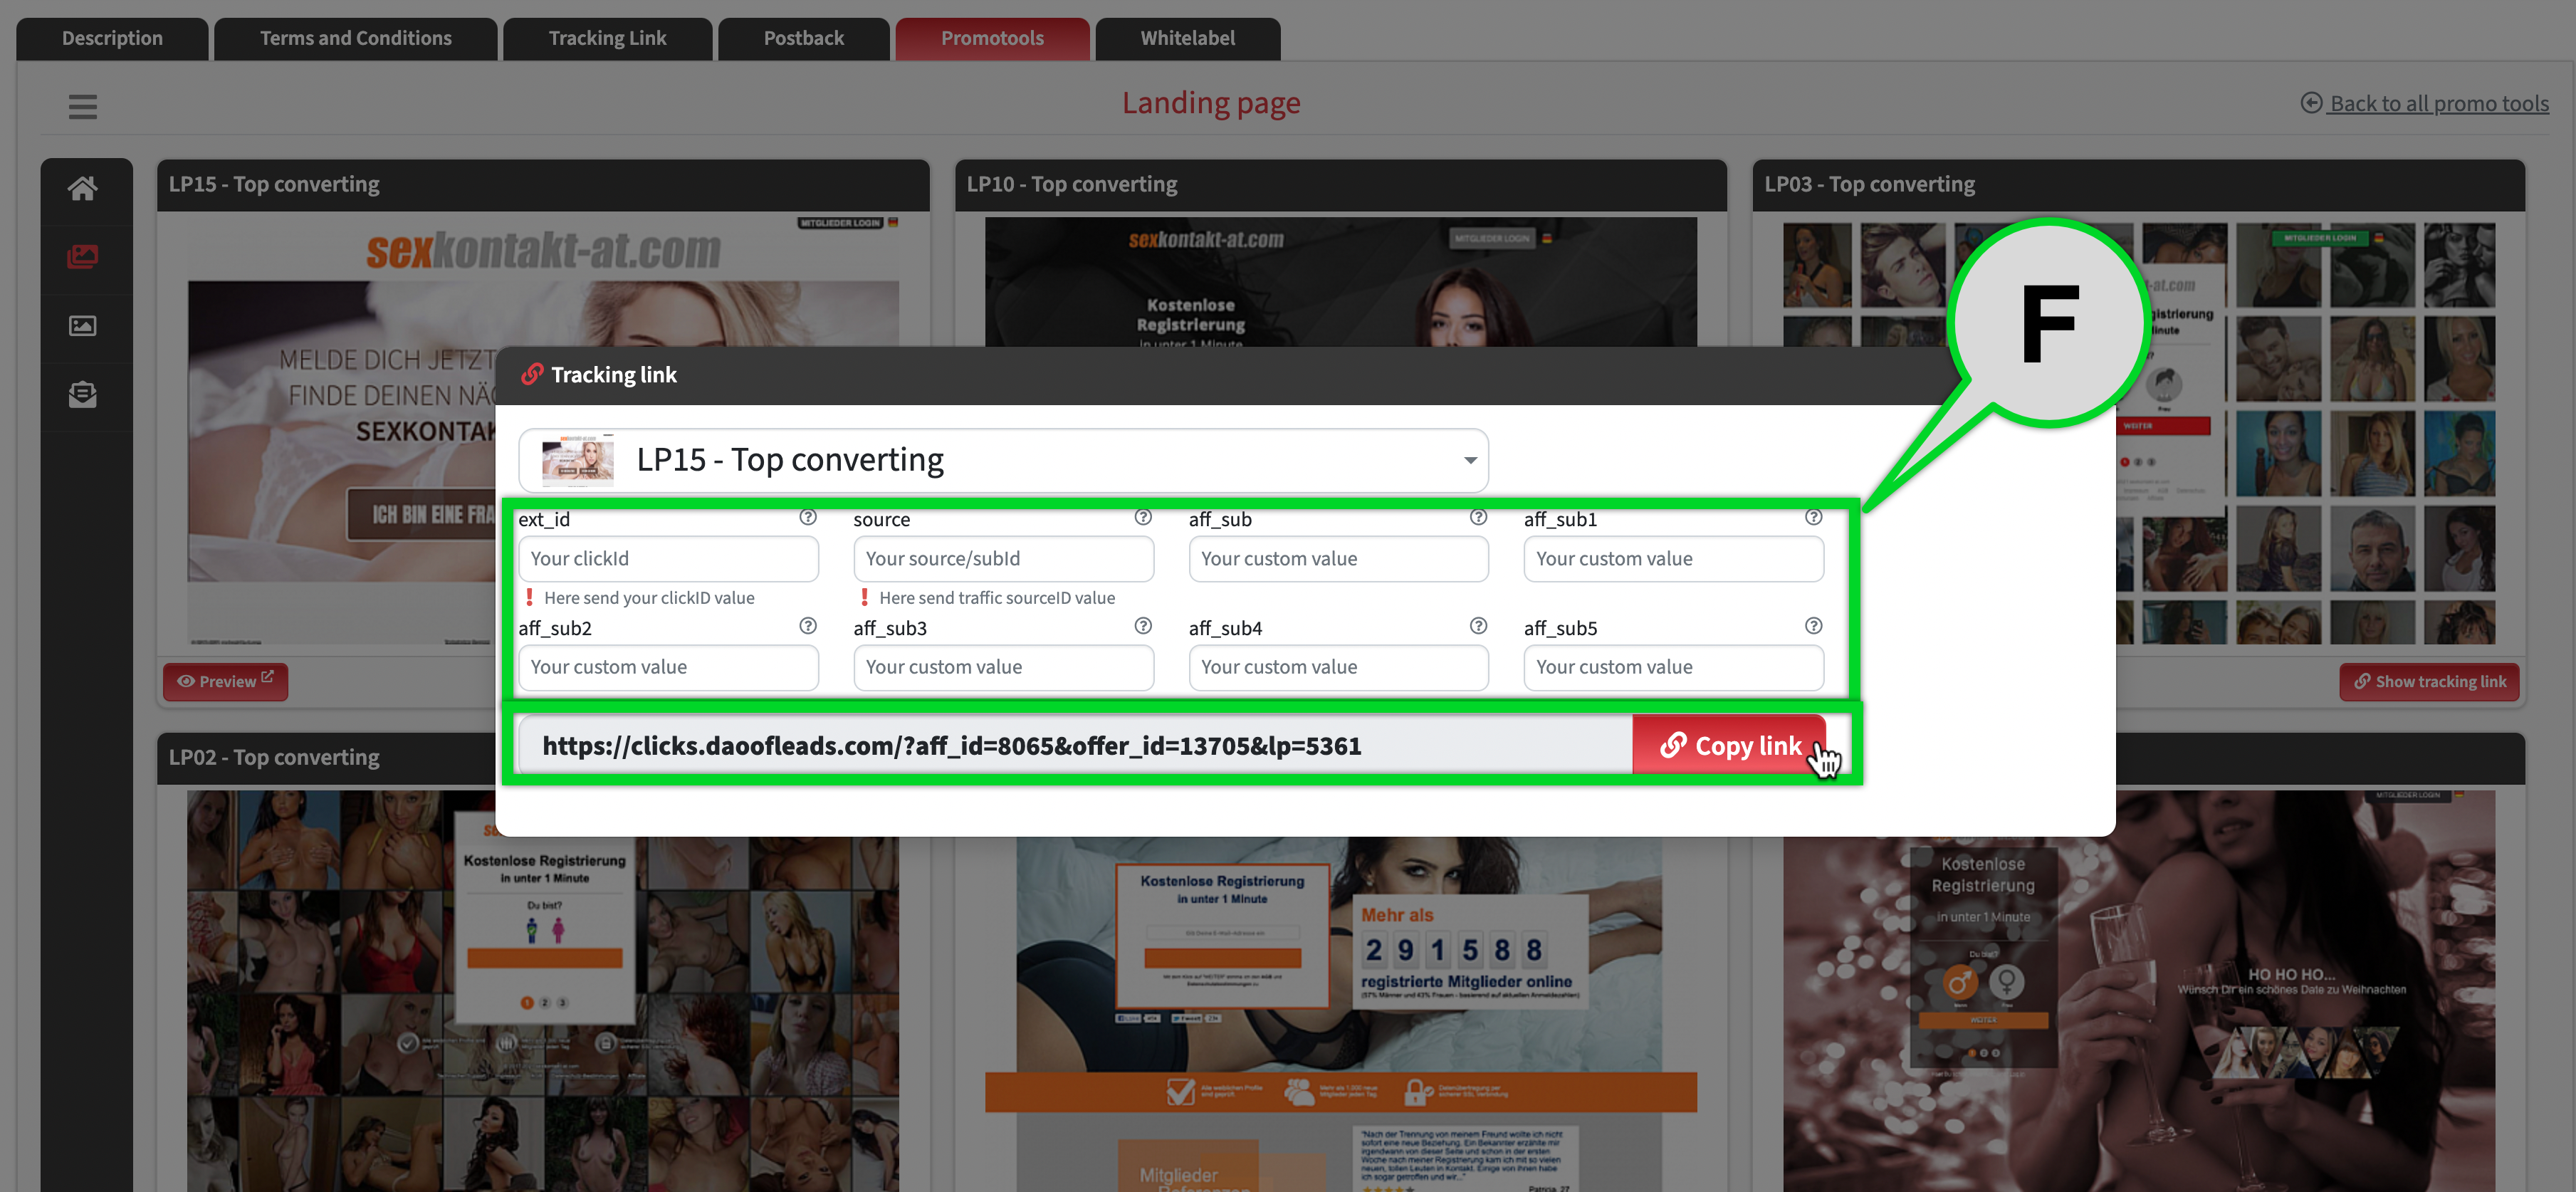Switch to the Postback tab

[803, 38]
